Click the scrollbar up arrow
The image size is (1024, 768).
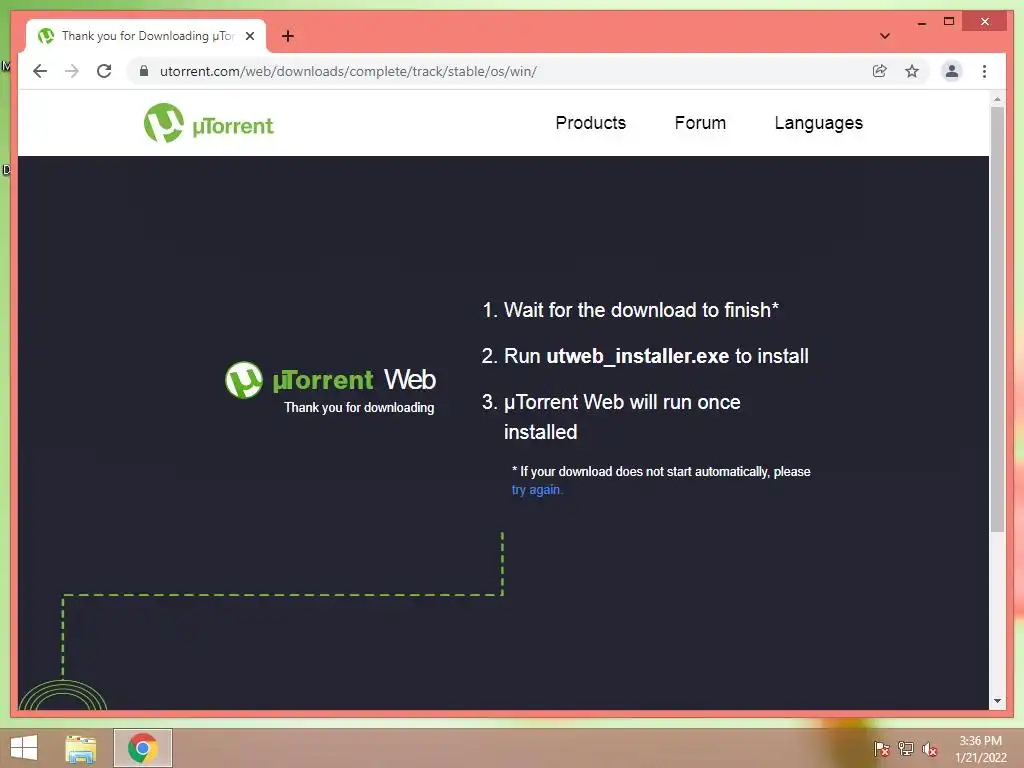[997, 99]
